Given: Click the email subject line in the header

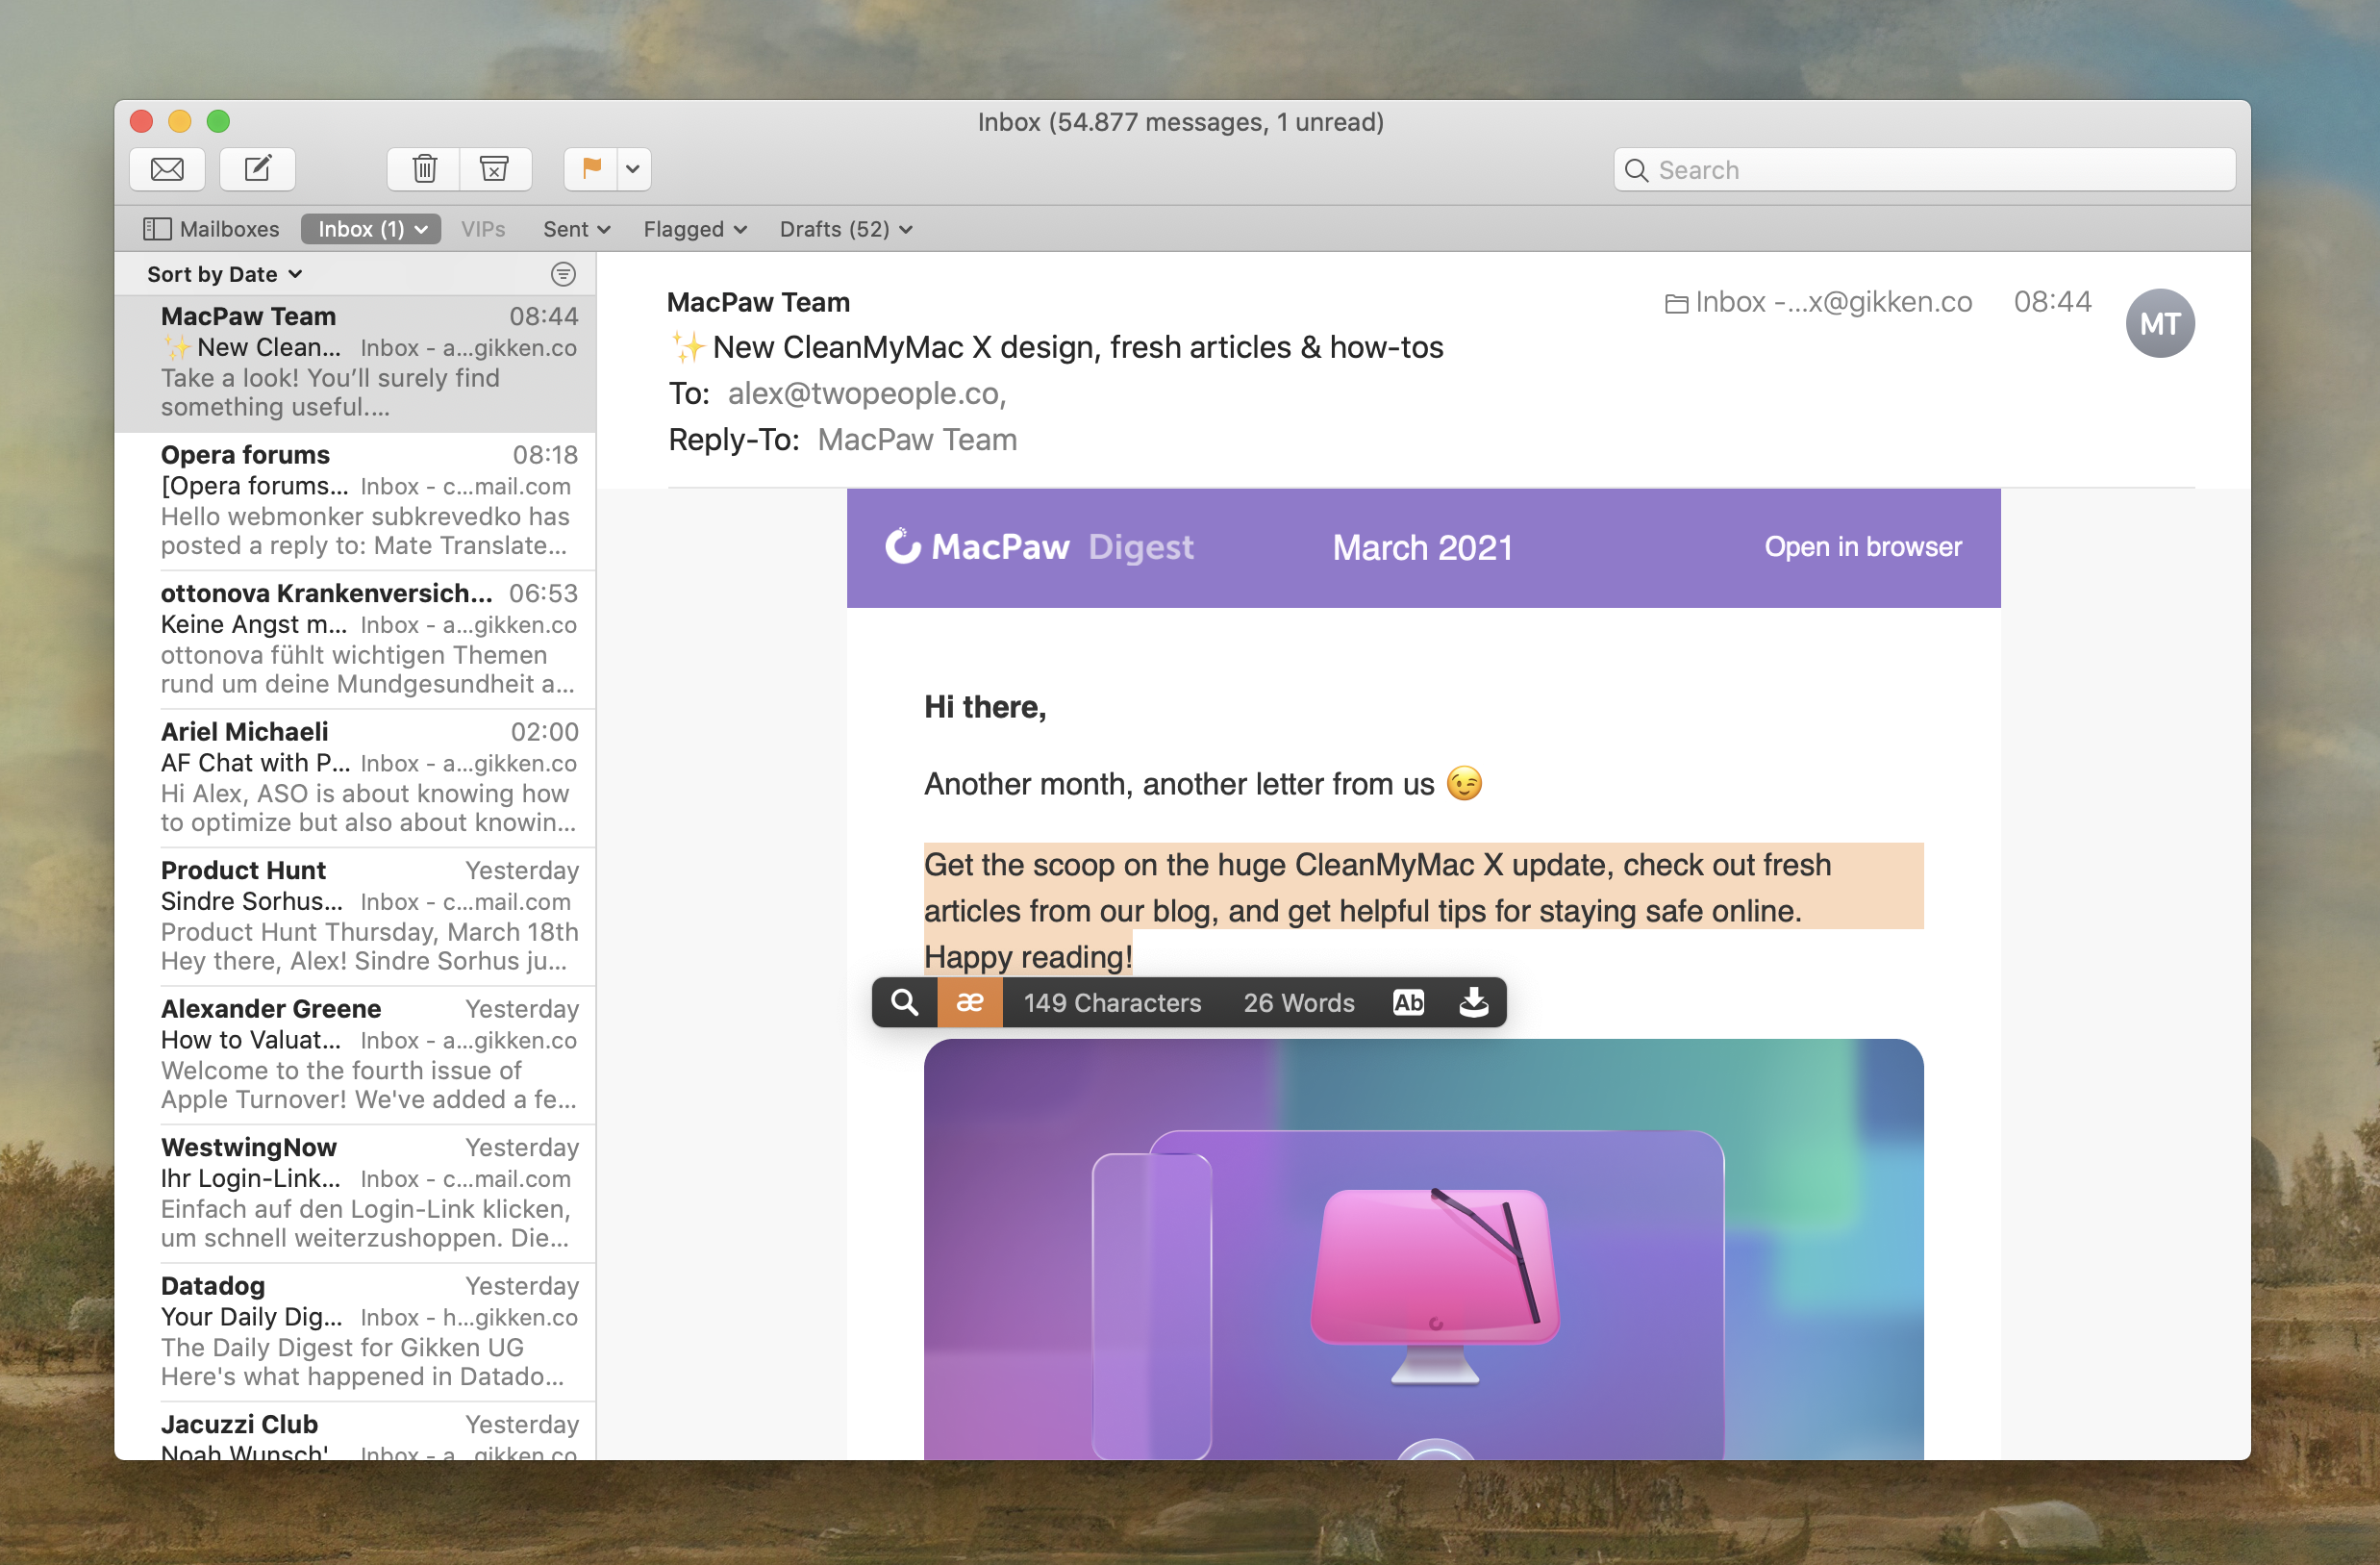Looking at the screenshot, I should [x=1056, y=348].
